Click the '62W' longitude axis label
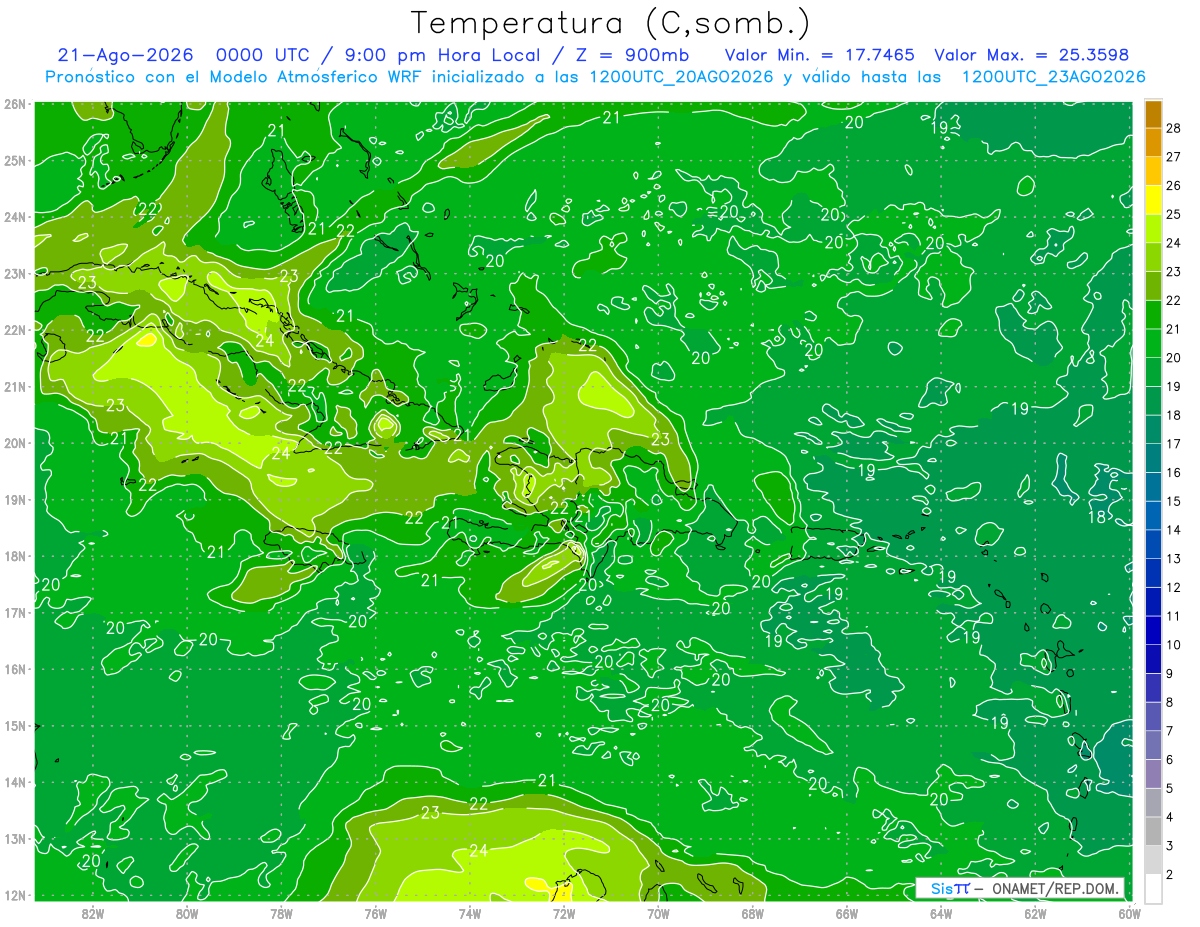1200x927 pixels. pos(1035,913)
